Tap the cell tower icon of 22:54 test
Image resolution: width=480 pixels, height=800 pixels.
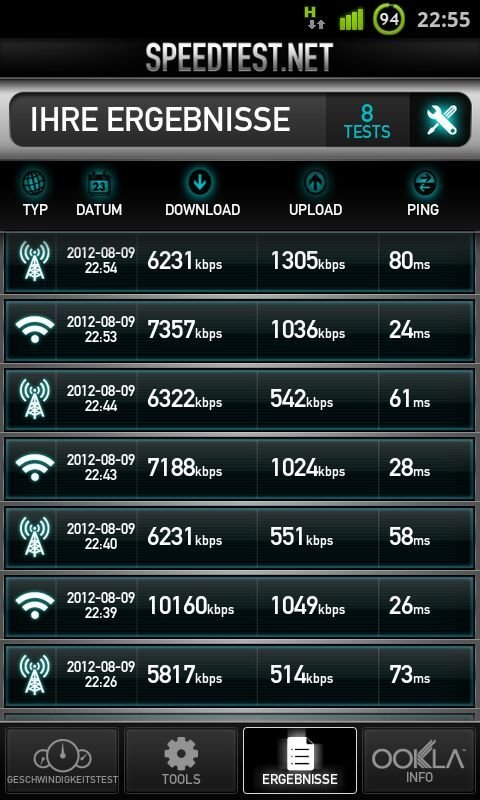tap(34, 261)
